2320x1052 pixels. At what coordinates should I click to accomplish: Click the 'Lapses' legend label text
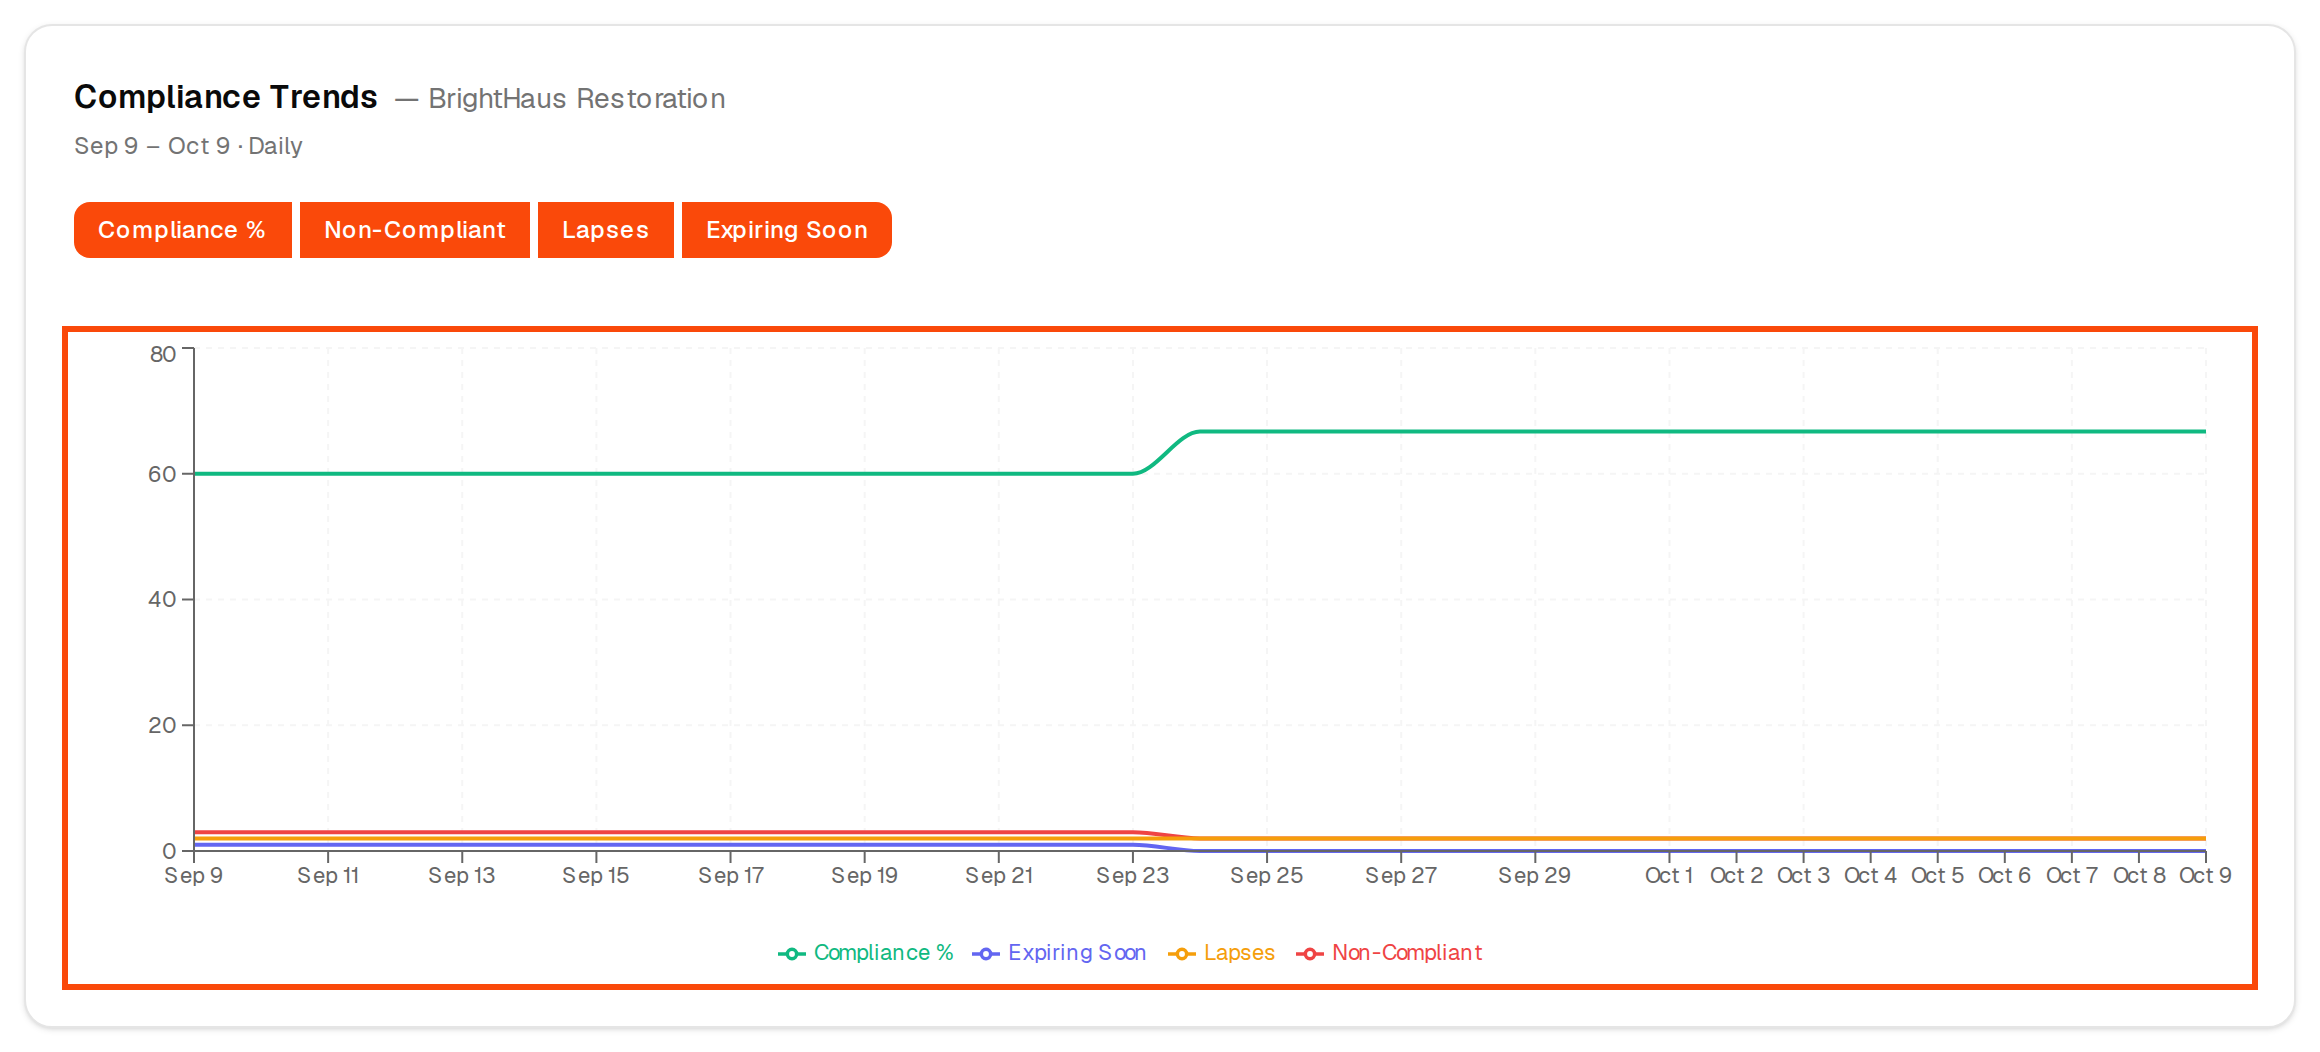(1240, 953)
